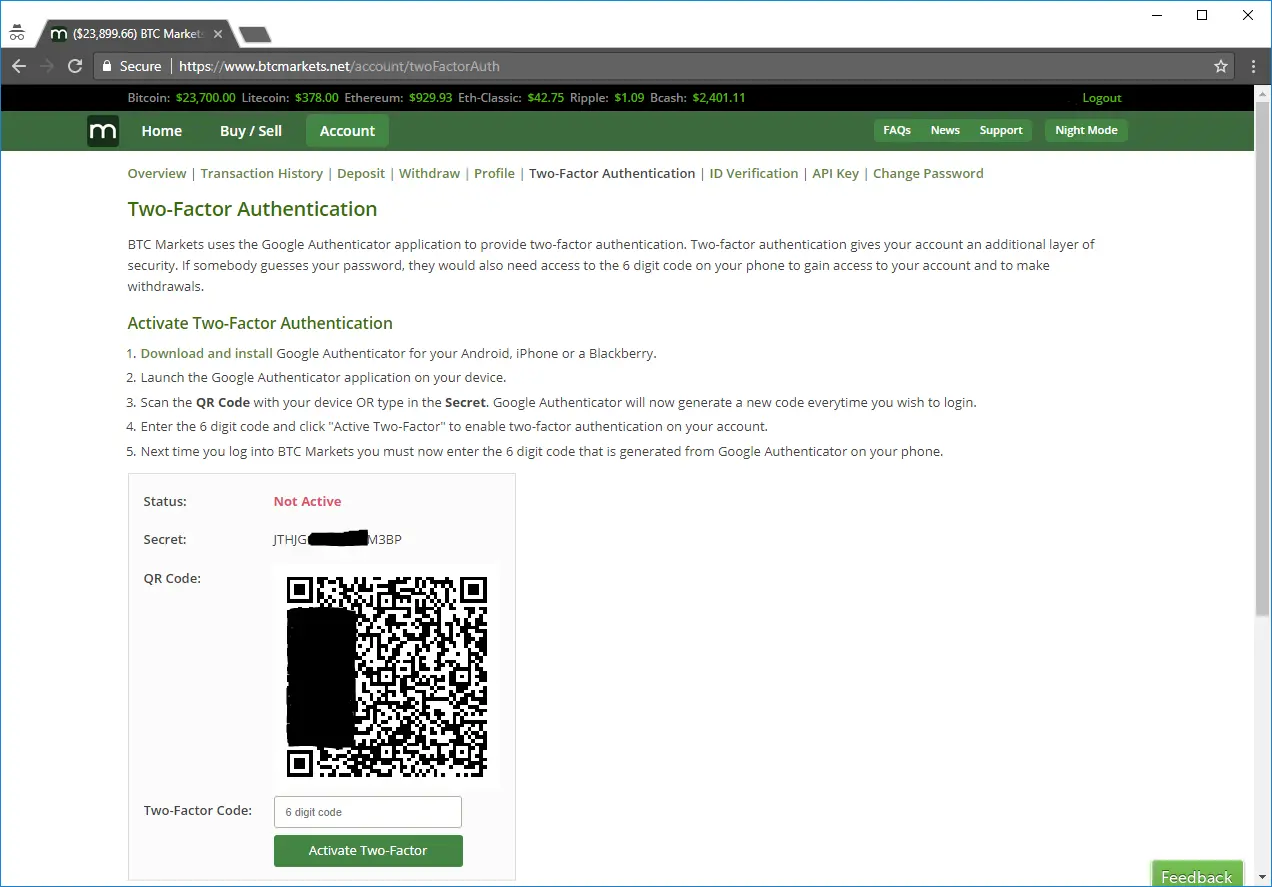The image size is (1272, 887).
Task: Open the ID Verification page
Action: coord(754,173)
